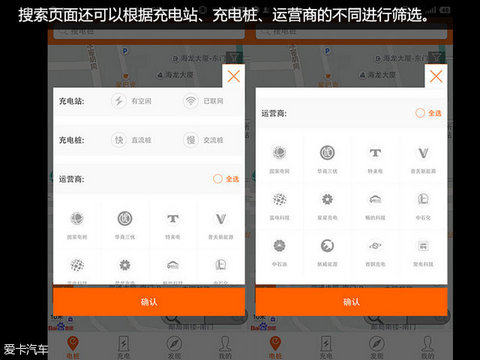Viewport: 480px width, 360px height.
Task: Toggle the 有空闲 charging station filter
Action: point(131,101)
